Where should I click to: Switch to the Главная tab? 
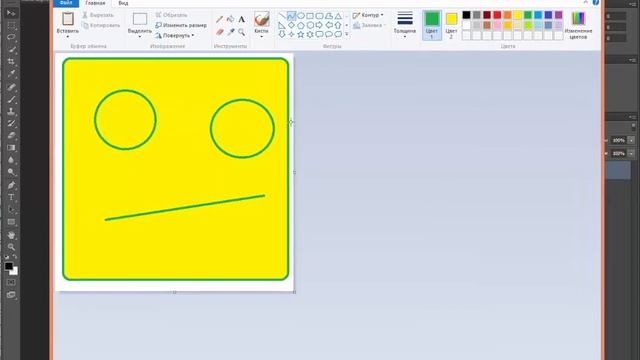(x=95, y=3)
